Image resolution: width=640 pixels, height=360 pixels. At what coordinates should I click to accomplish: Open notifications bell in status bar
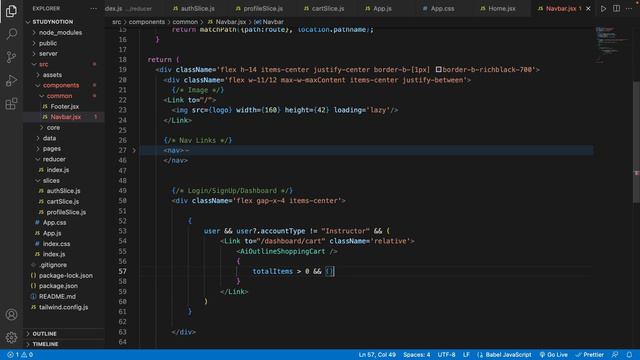click(629, 355)
